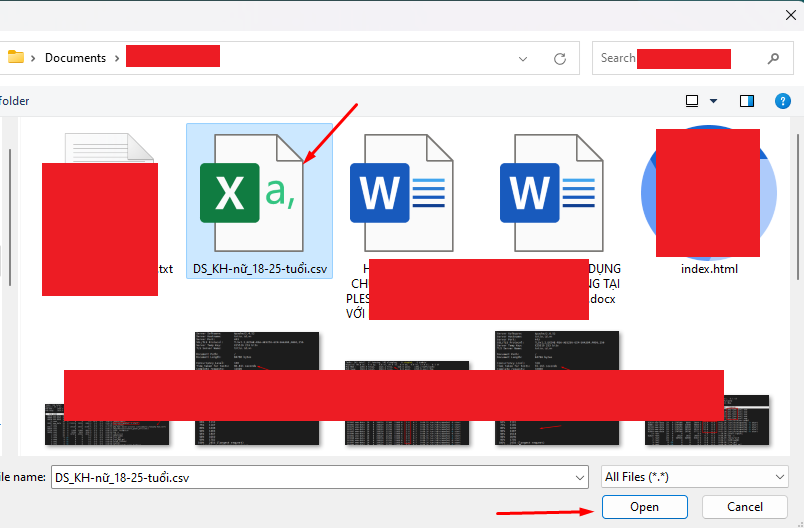This screenshot has width=804, height=528.
Task: Click the folder icon in the address bar
Action: click(x=16, y=58)
